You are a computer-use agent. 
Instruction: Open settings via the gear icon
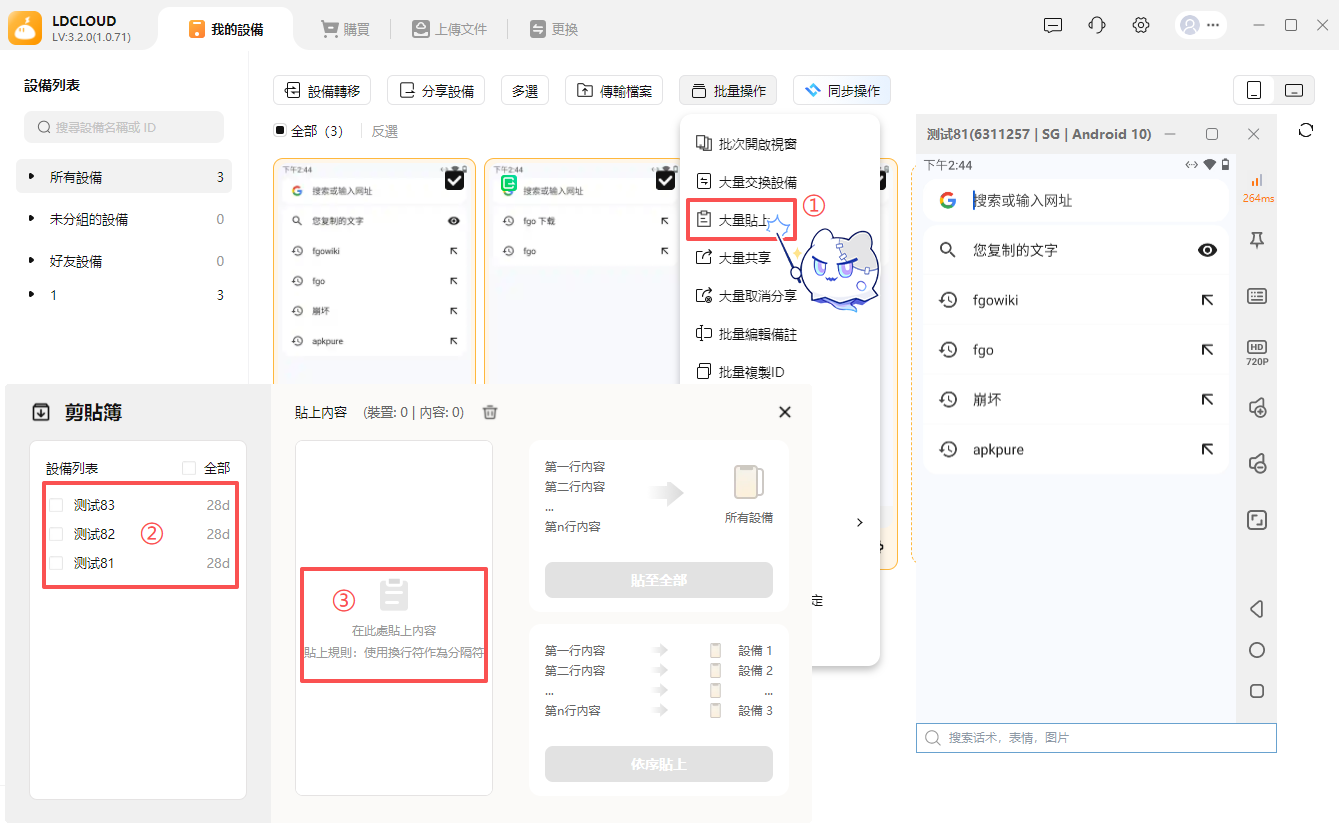click(x=1141, y=26)
